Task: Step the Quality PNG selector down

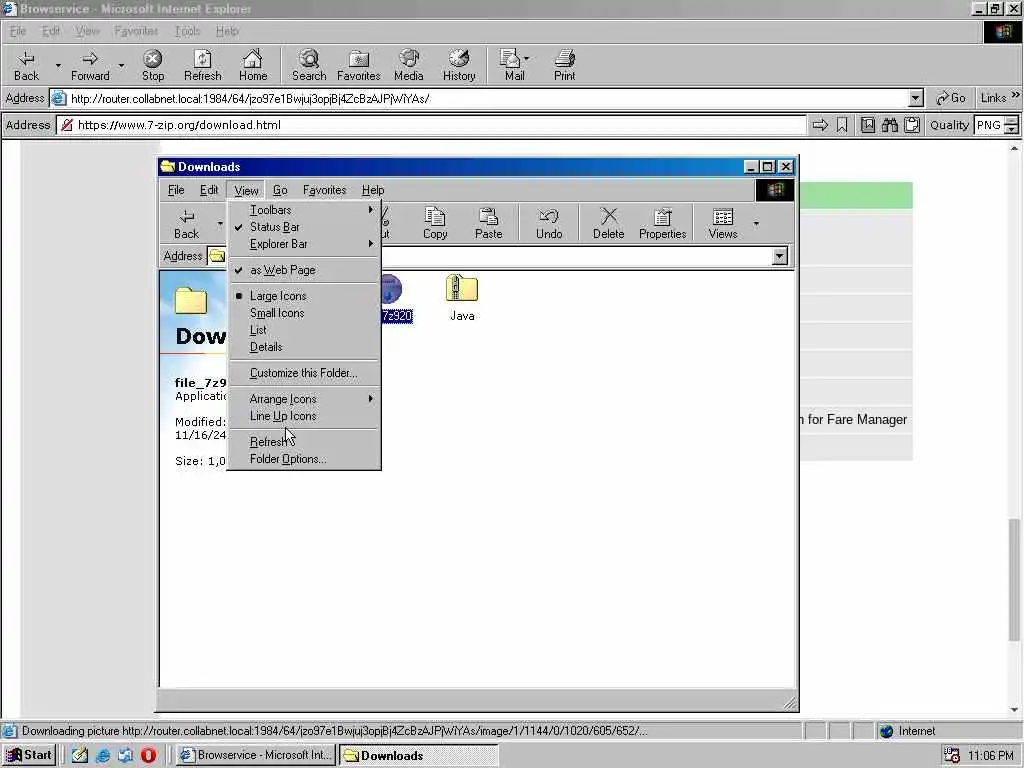Action: (1012, 129)
